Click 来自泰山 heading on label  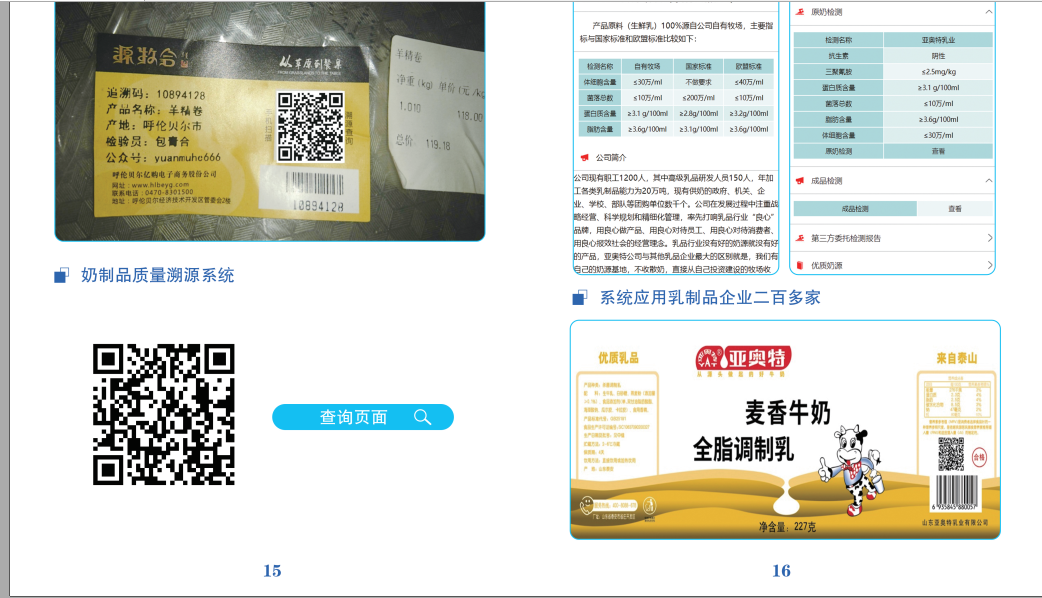[x=957, y=358]
